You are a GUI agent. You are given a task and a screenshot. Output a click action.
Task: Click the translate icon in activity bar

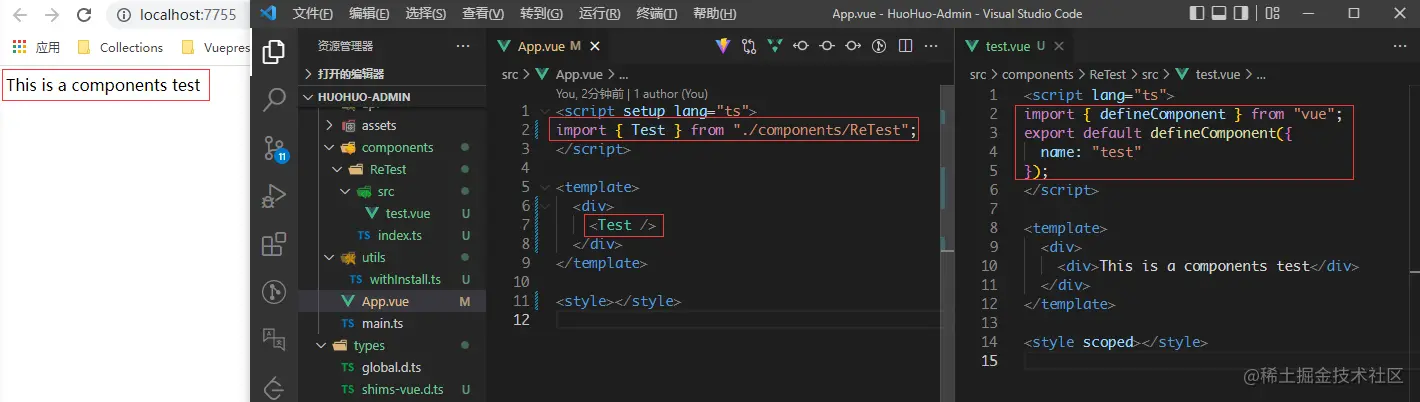[x=274, y=340]
